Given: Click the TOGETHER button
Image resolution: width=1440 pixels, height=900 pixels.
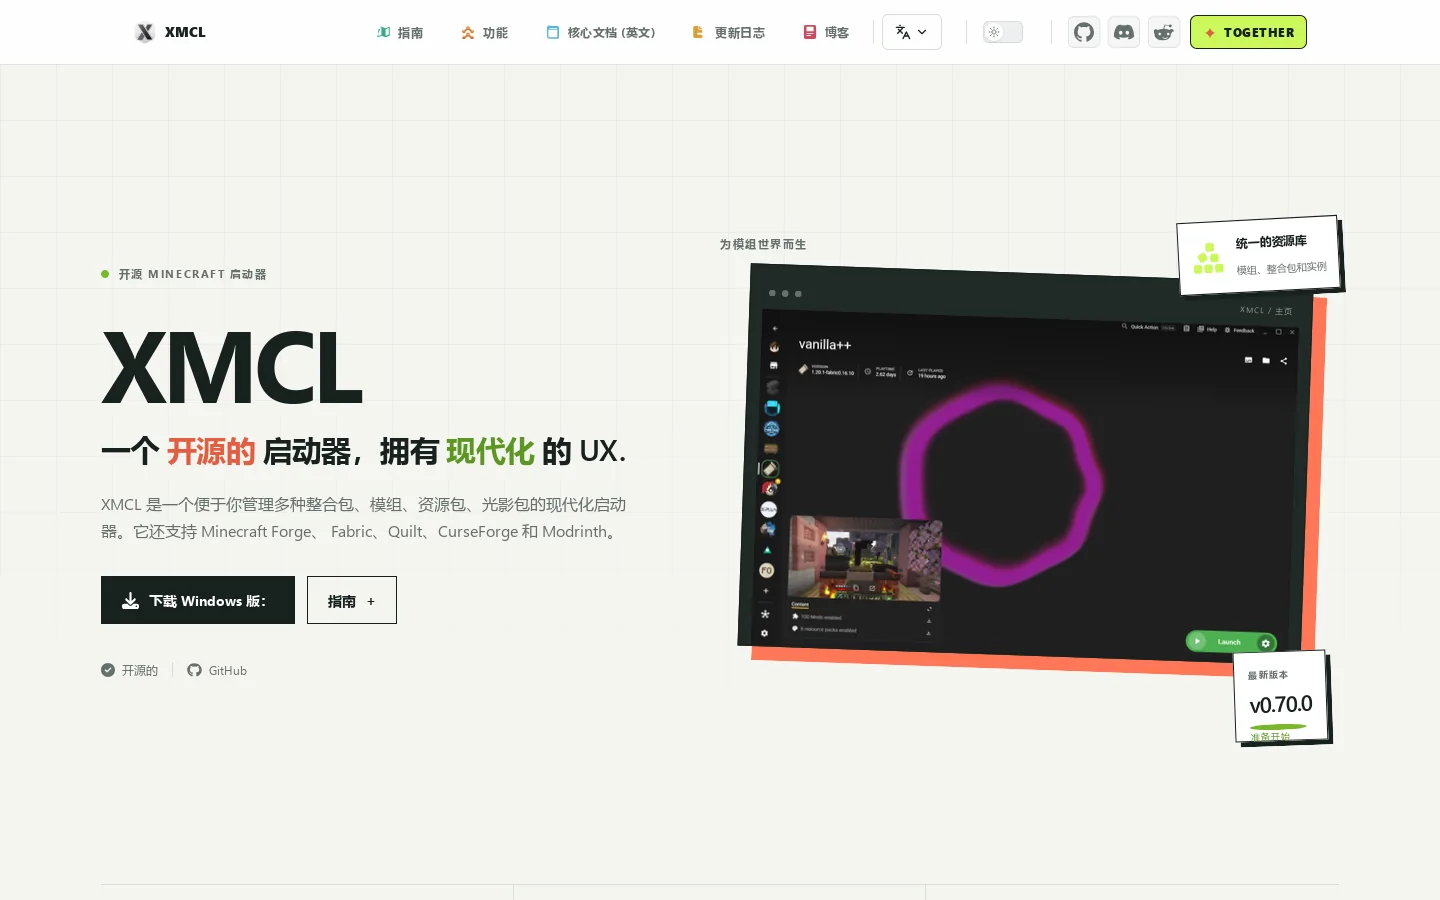Looking at the screenshot, I should click(x=1248, y=32).
